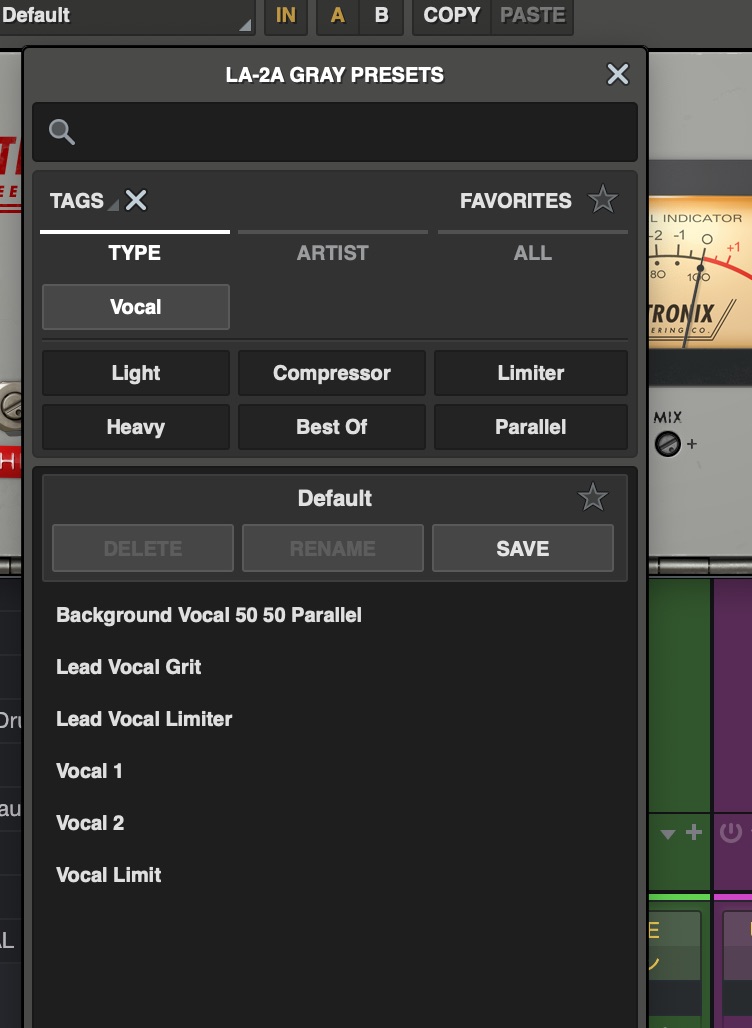Switch to the ARTIST tab

[x=332, y=253]
